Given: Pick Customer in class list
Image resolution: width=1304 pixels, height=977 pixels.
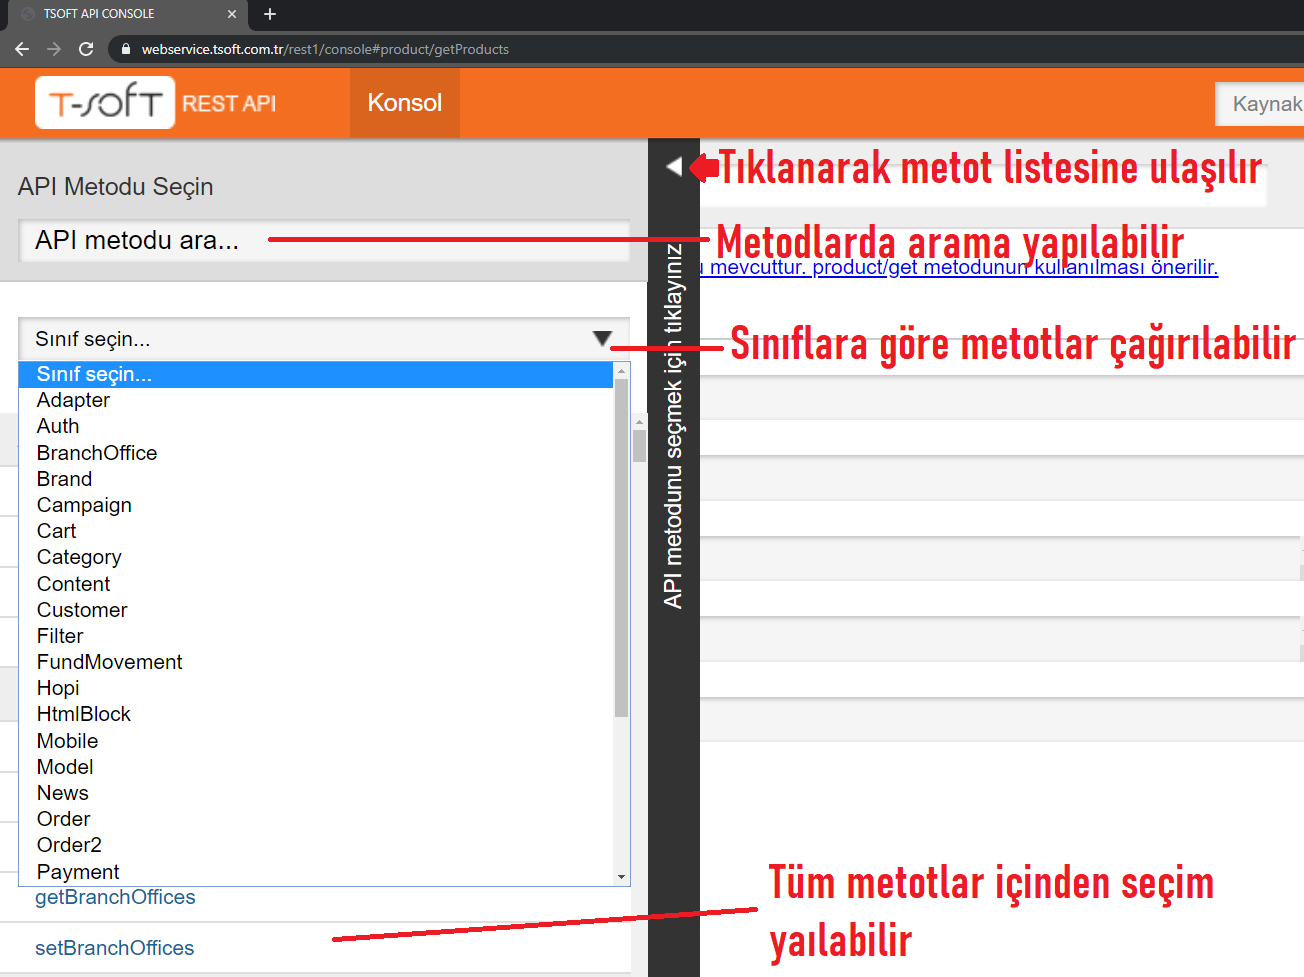Looking at the screenshot, I should [316, 610].
